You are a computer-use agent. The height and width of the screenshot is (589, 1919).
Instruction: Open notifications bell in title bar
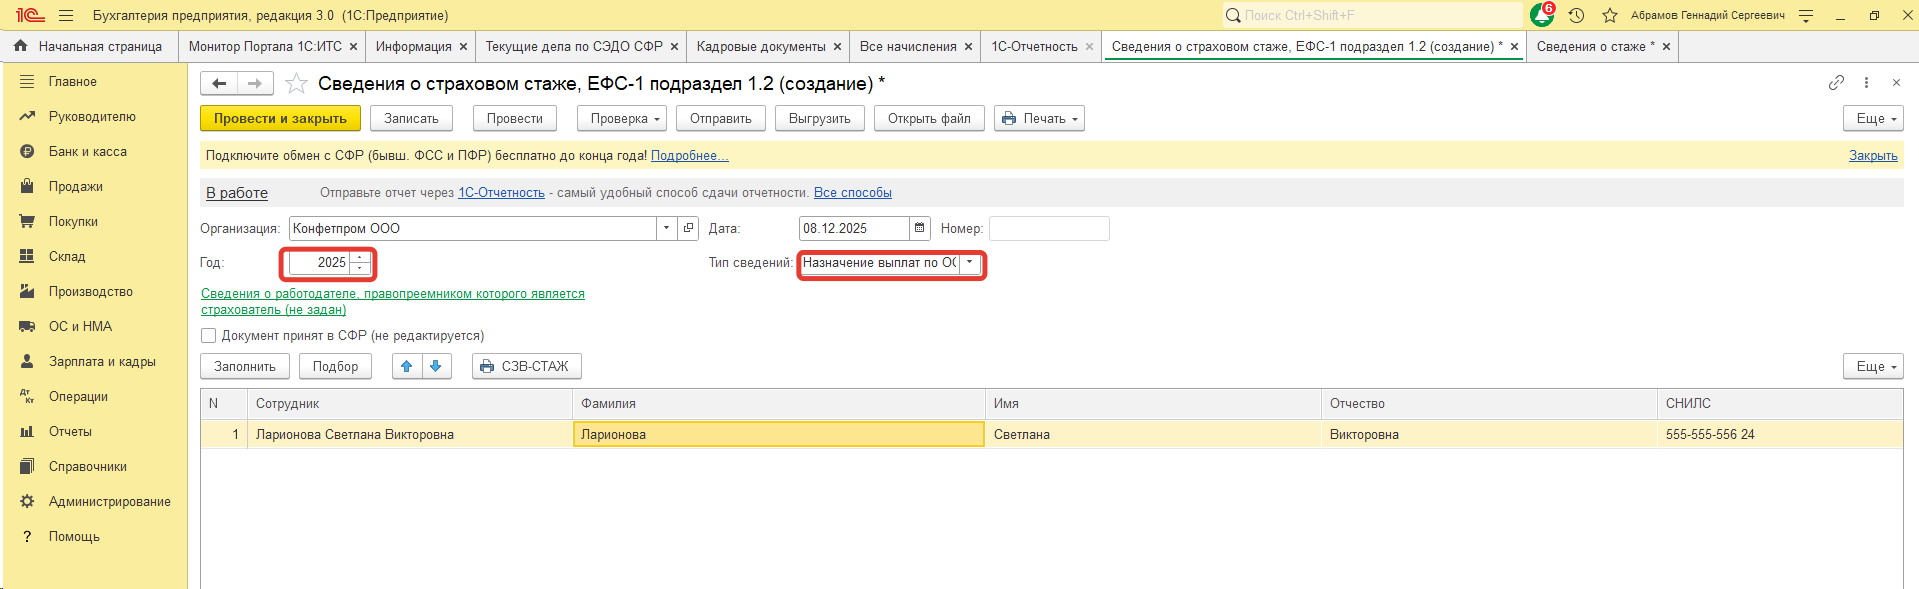1541,16
